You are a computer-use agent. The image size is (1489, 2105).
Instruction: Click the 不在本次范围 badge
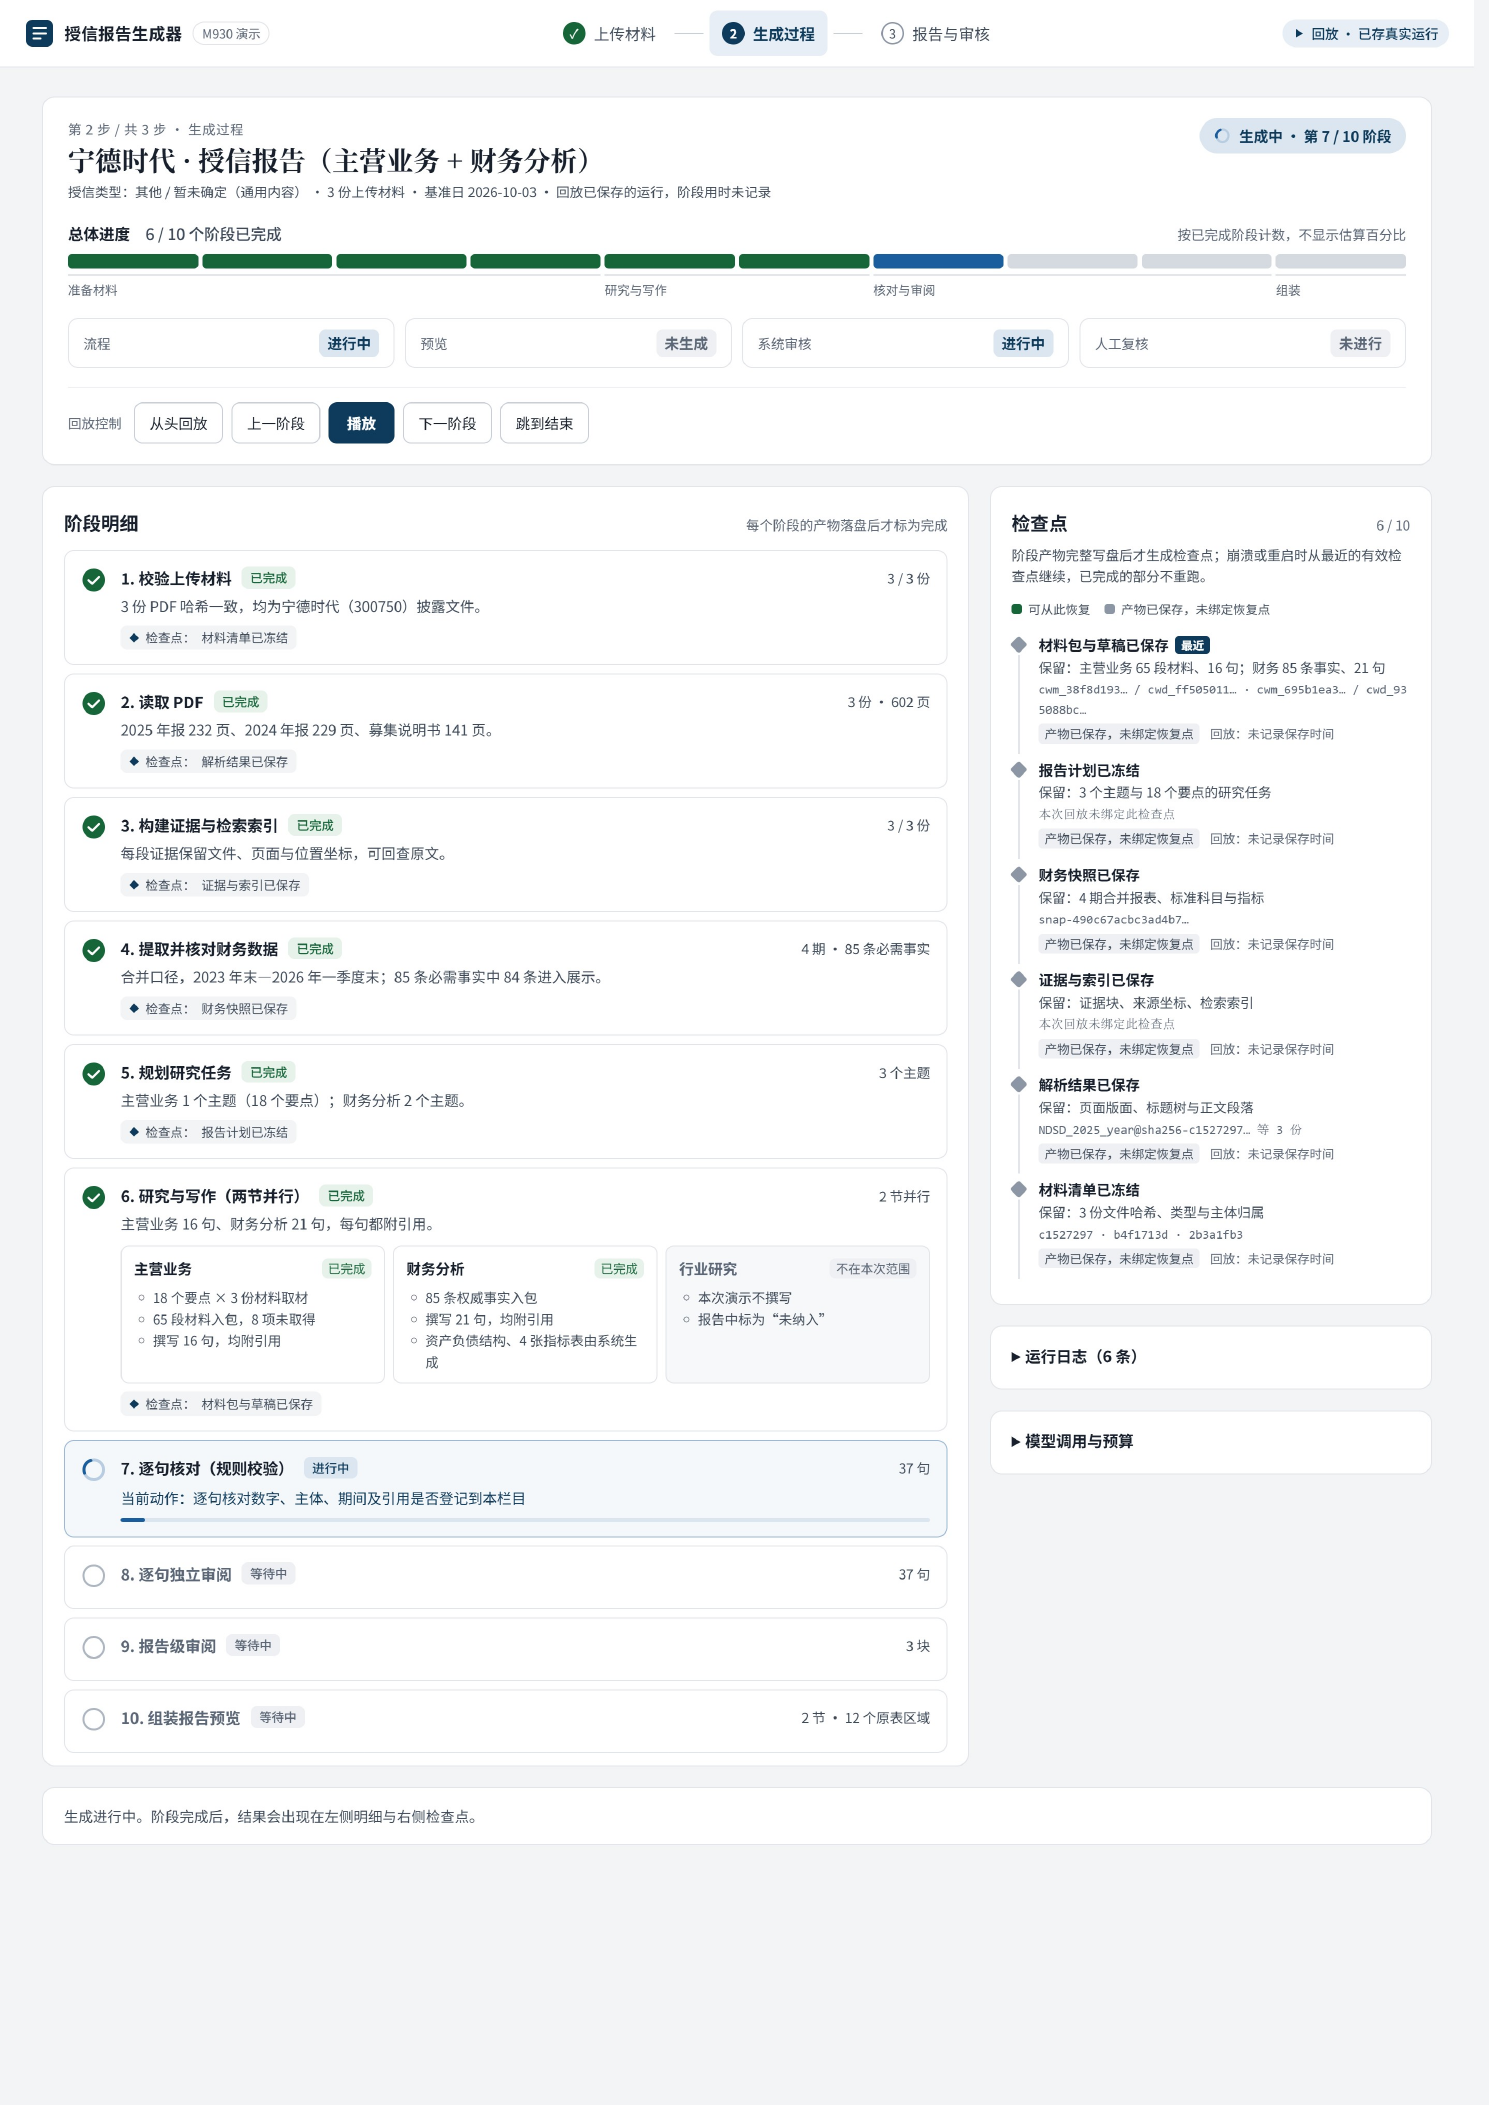point(873,1269)
